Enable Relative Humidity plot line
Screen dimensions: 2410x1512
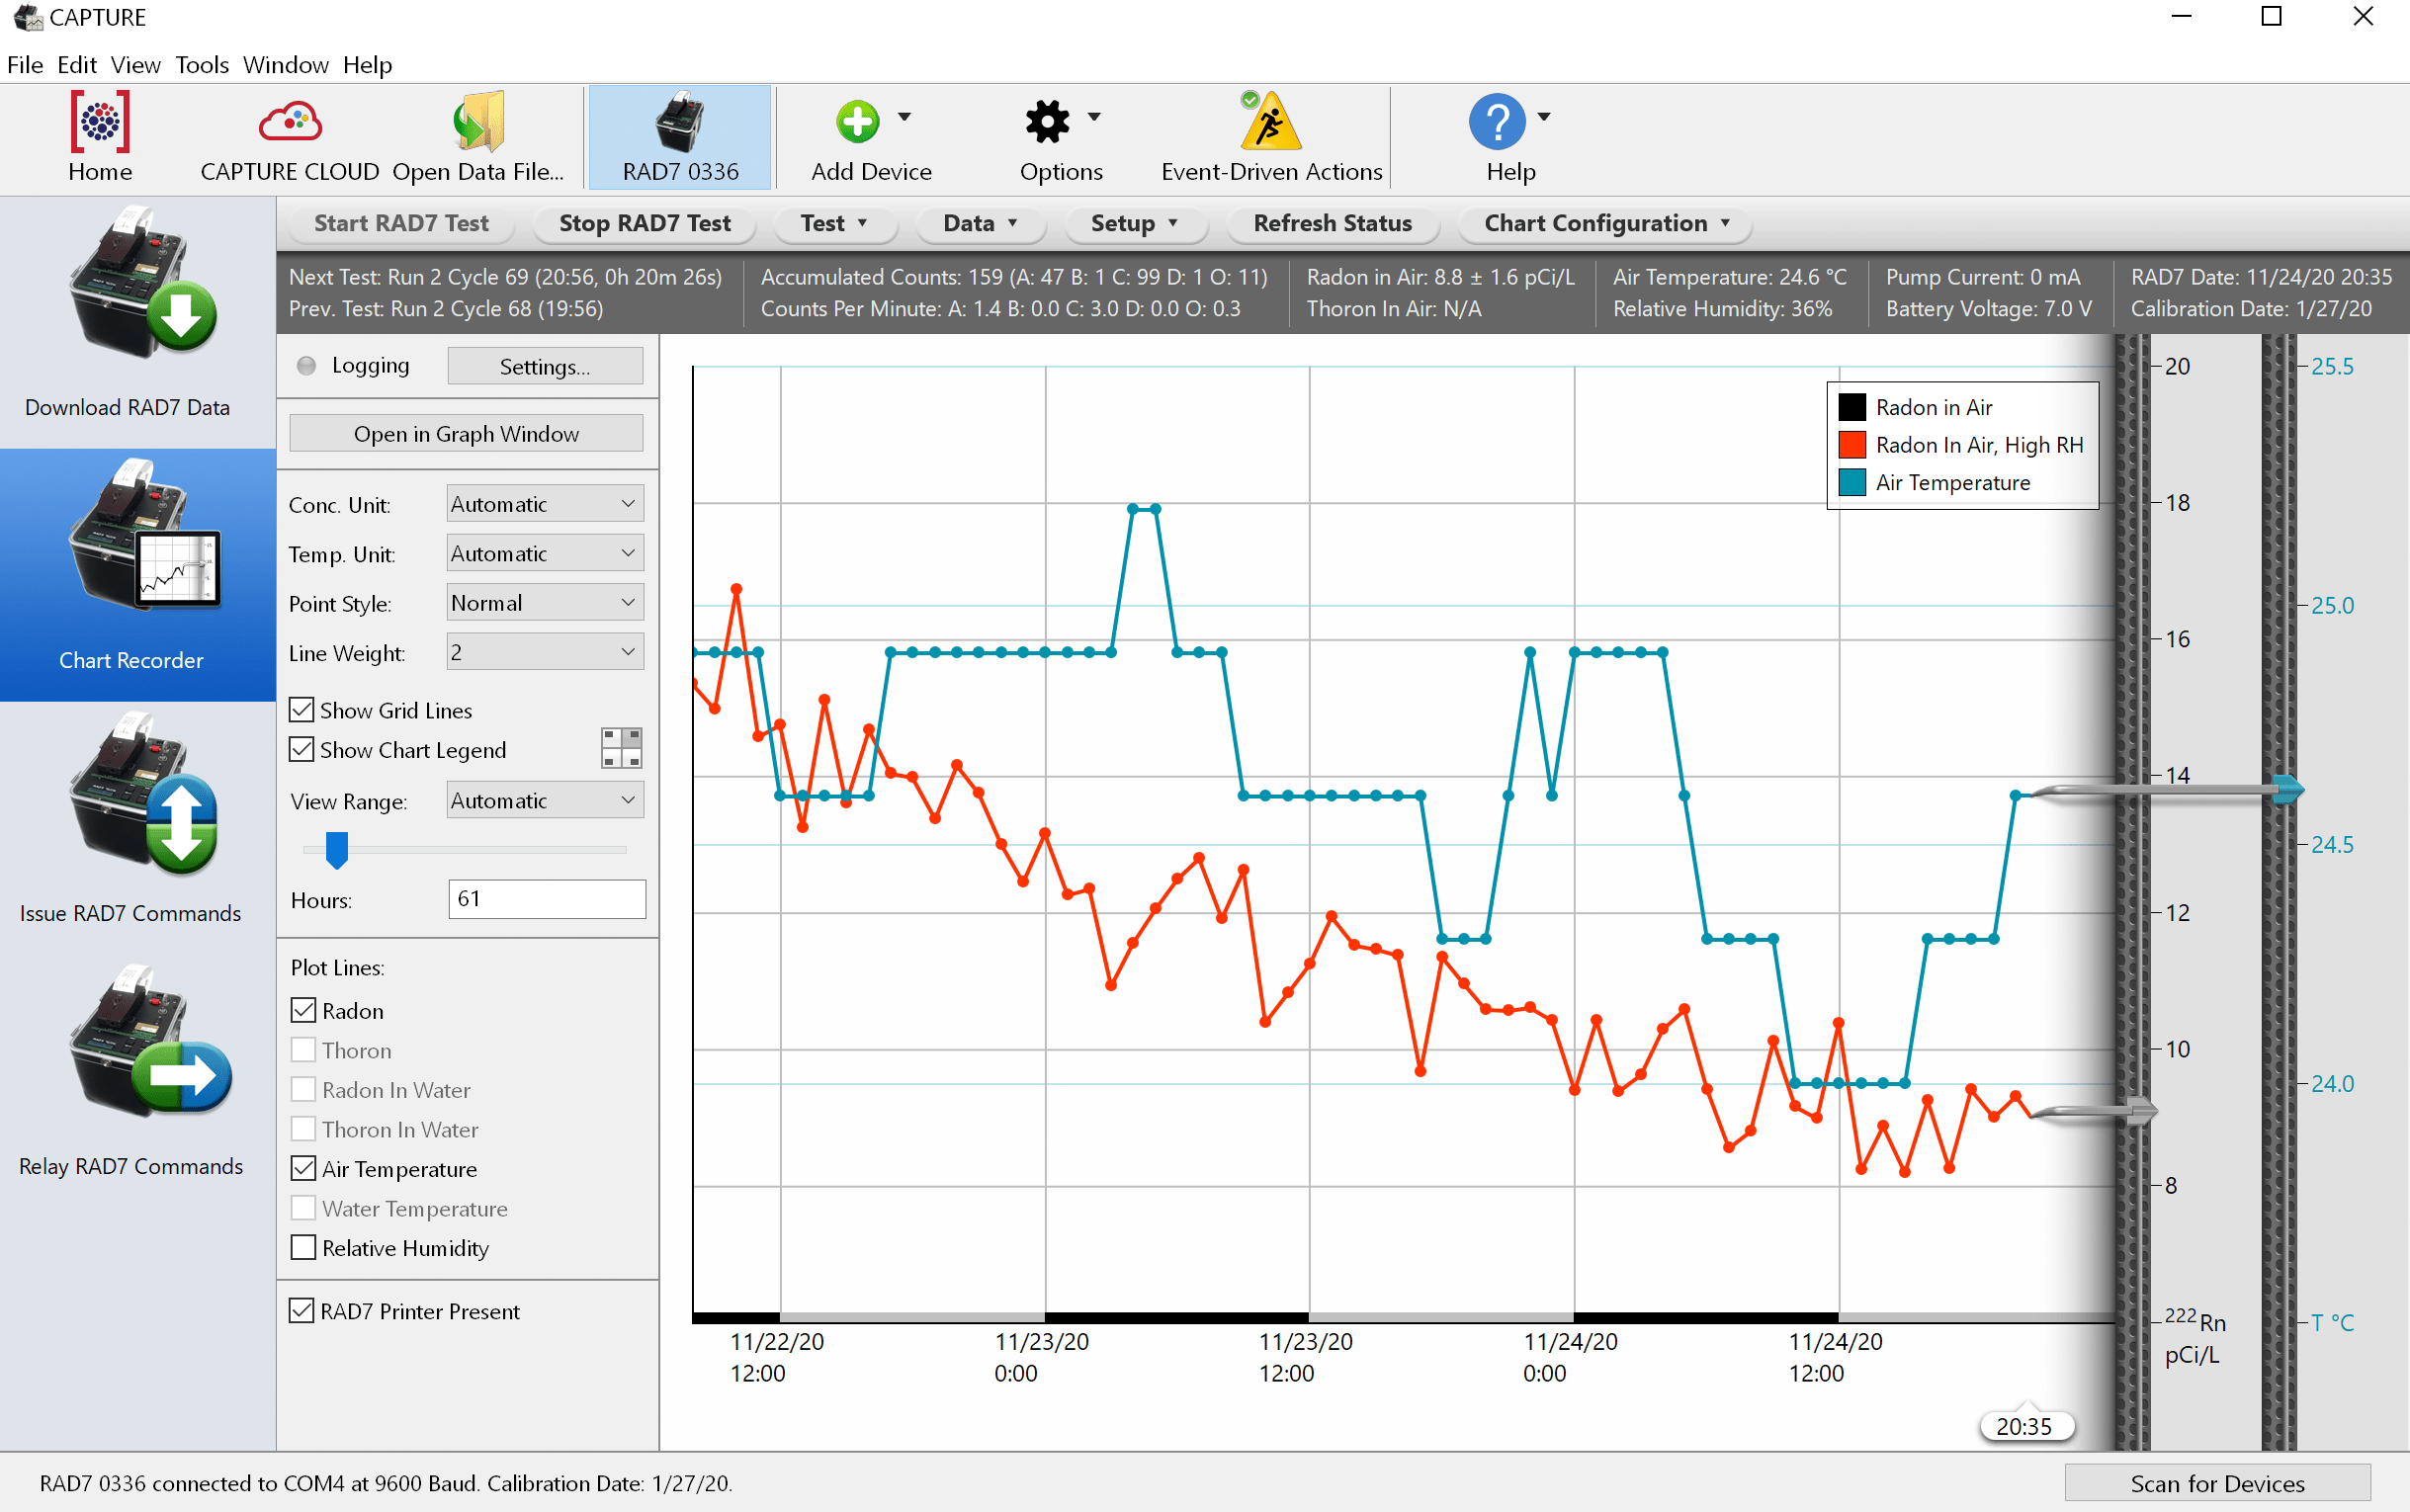click(304, 1248)
